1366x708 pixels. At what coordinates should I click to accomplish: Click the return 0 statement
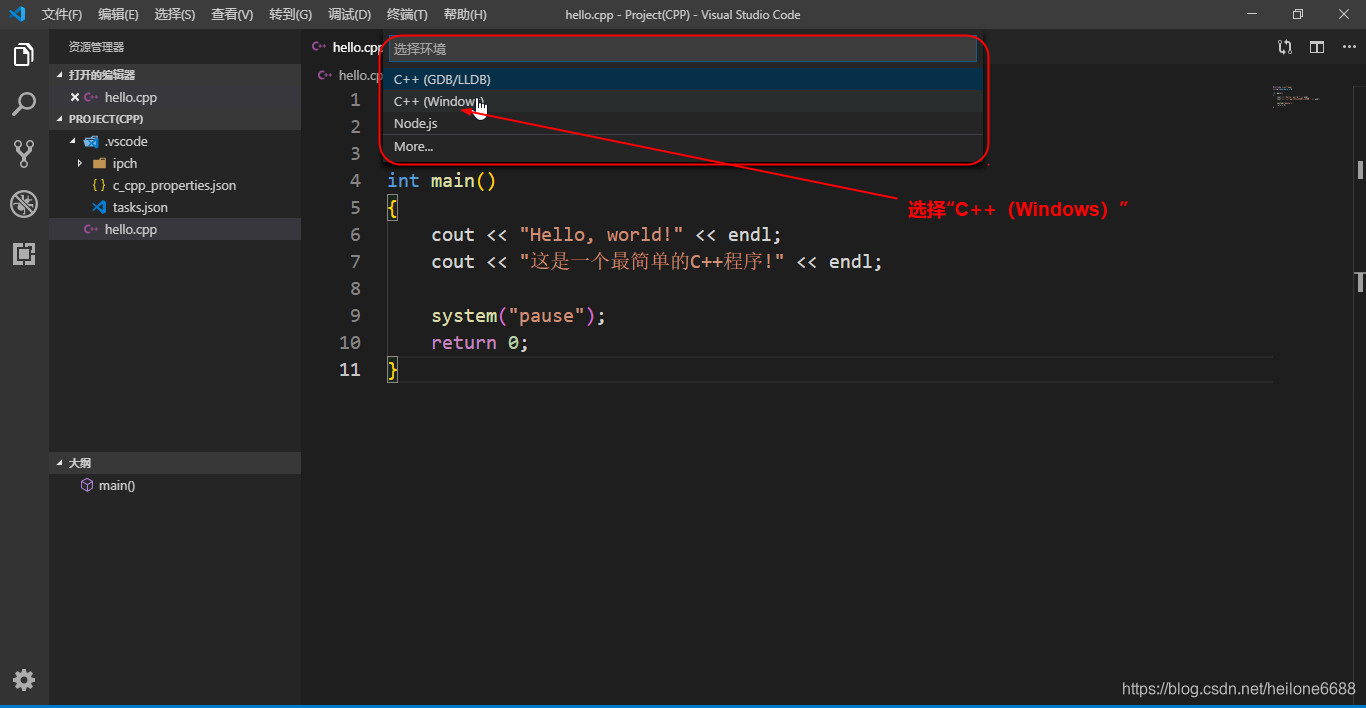point(480,343)
